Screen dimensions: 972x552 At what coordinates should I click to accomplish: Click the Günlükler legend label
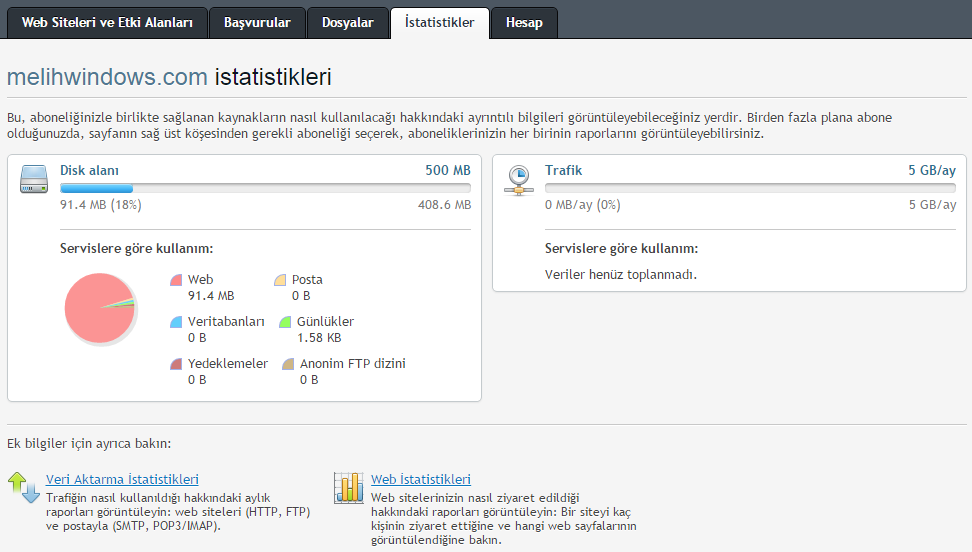click(x=325, y=322)
